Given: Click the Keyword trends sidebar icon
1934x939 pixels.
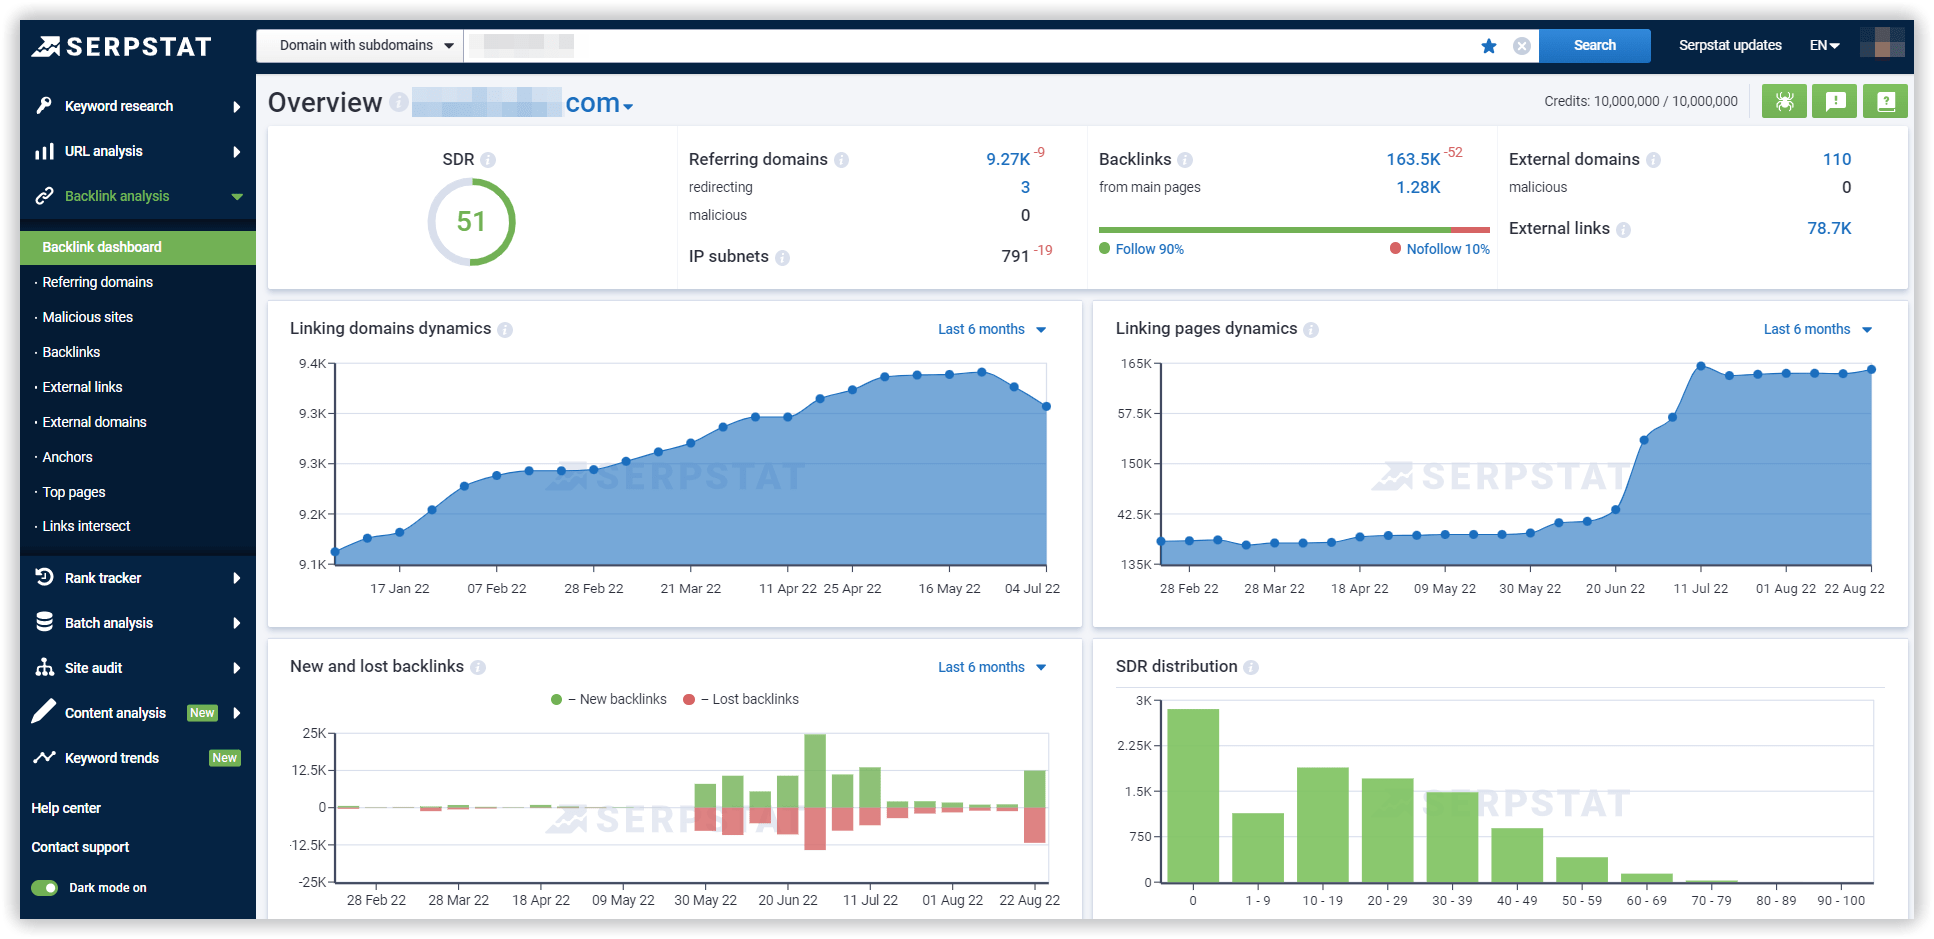Looking at the screenshot, I should click(x=45, y=757).
